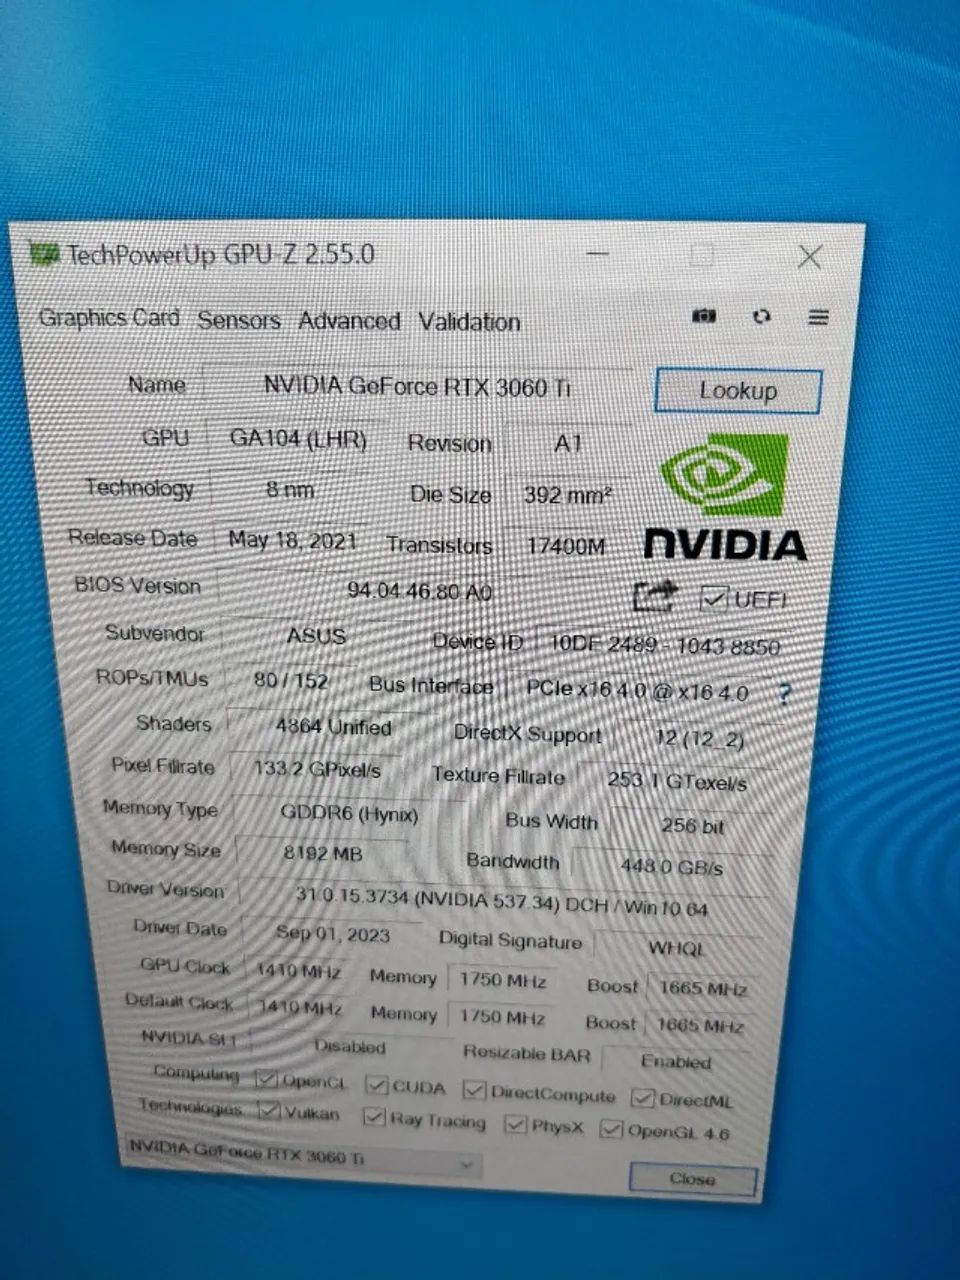This screenshot has width=960, height=1280.
Task: Take a GPU-Z screenshot with camera icon
Action: click(x=704, y=316)
